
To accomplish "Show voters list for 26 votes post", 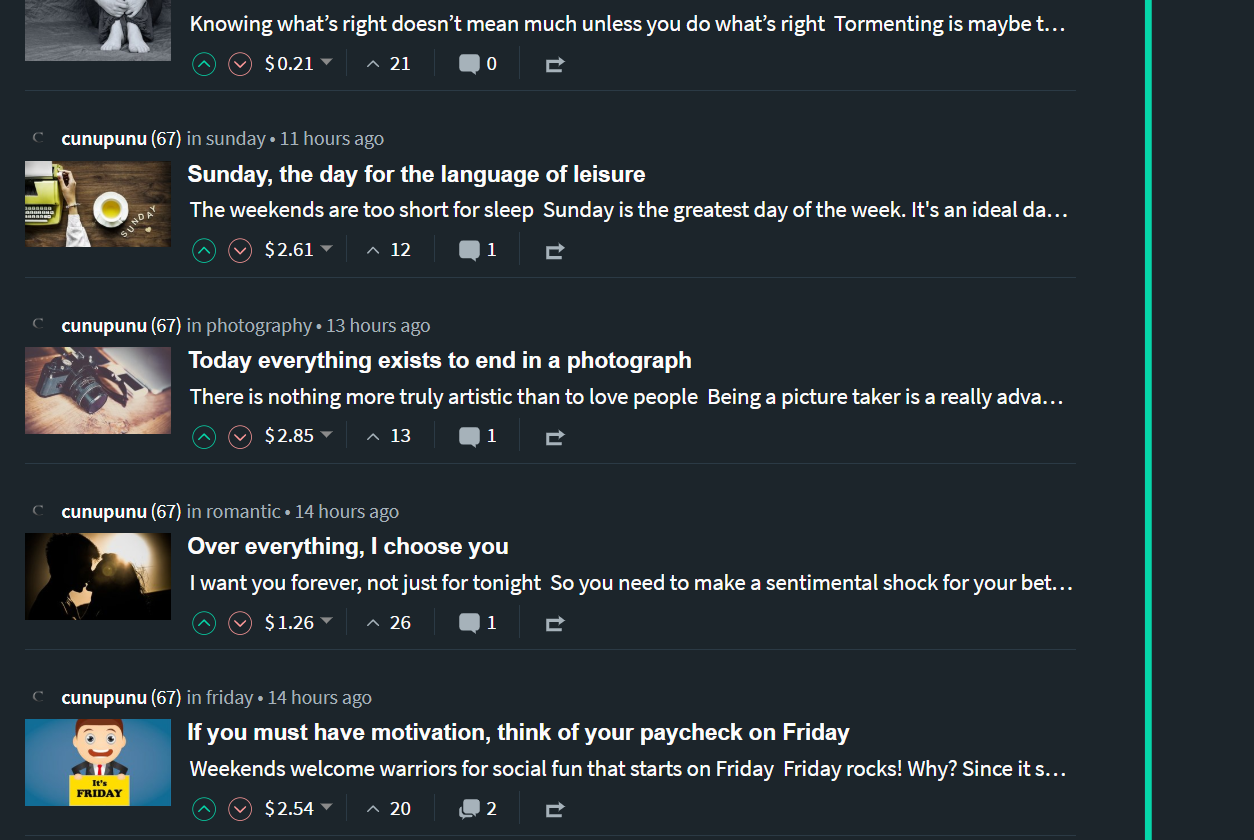I will tap(389, 623).
